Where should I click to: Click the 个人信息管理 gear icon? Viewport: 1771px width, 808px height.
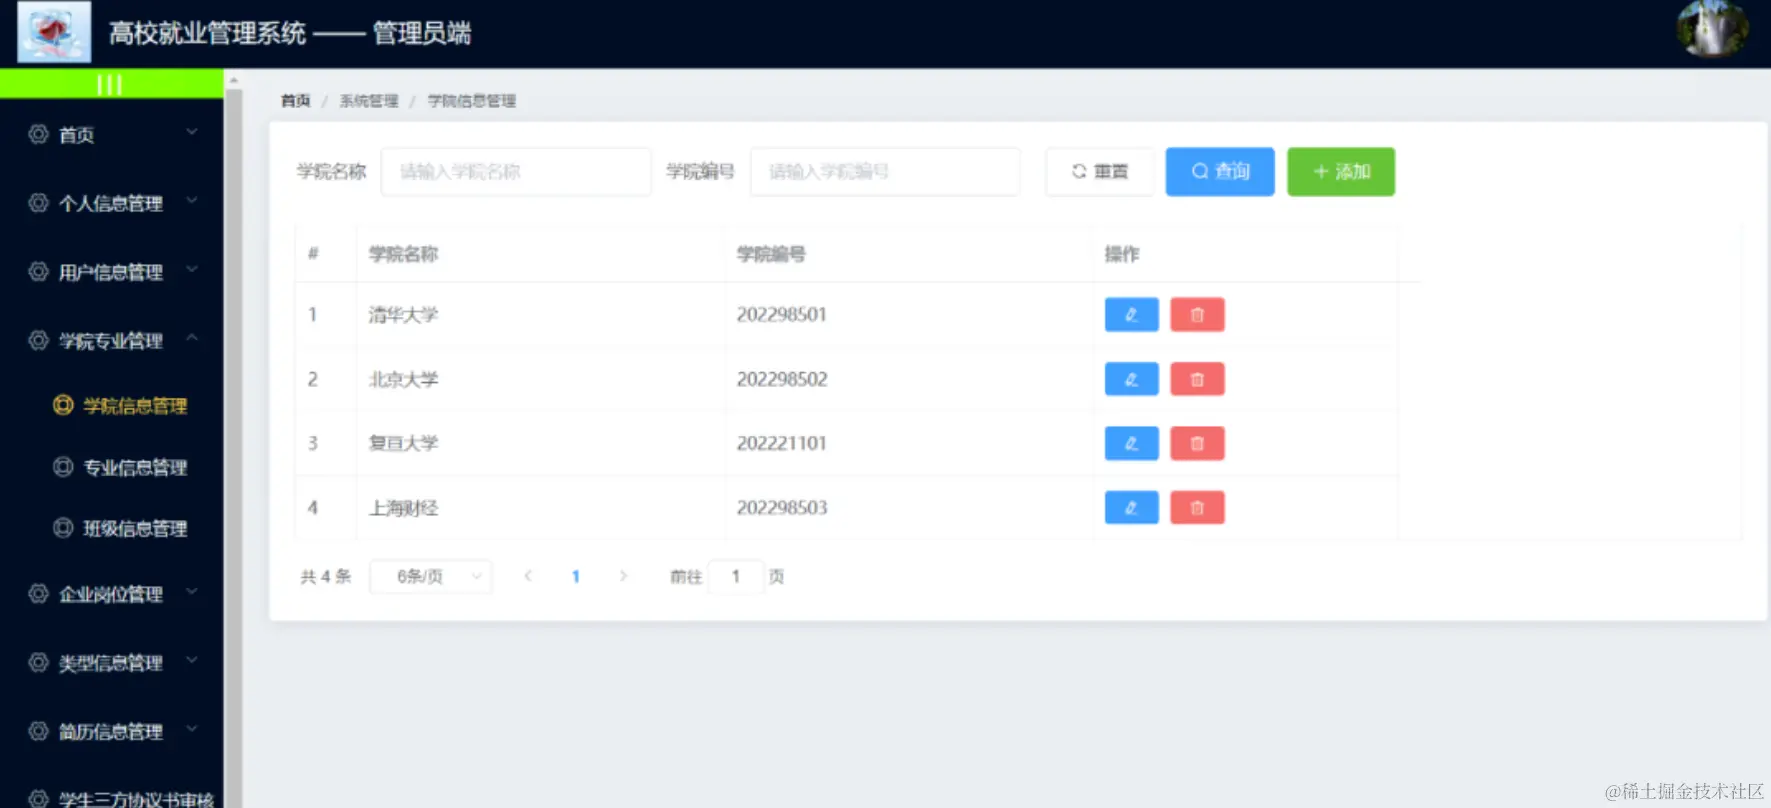click(38, 203)
